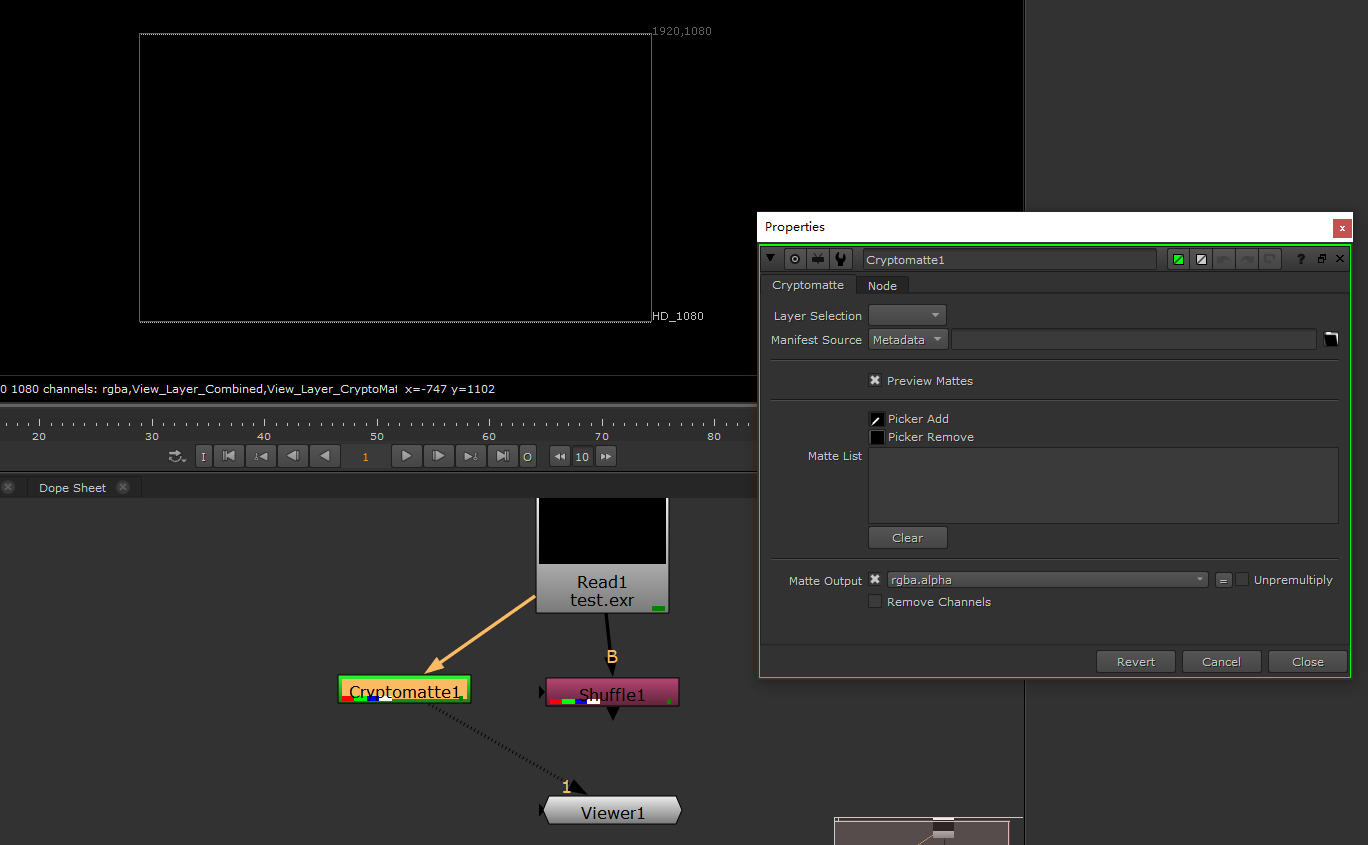This screenshot has width=1368, height=845.
Task: Float the Cryptomatte1 properties panel
Action: (1321, 259)
